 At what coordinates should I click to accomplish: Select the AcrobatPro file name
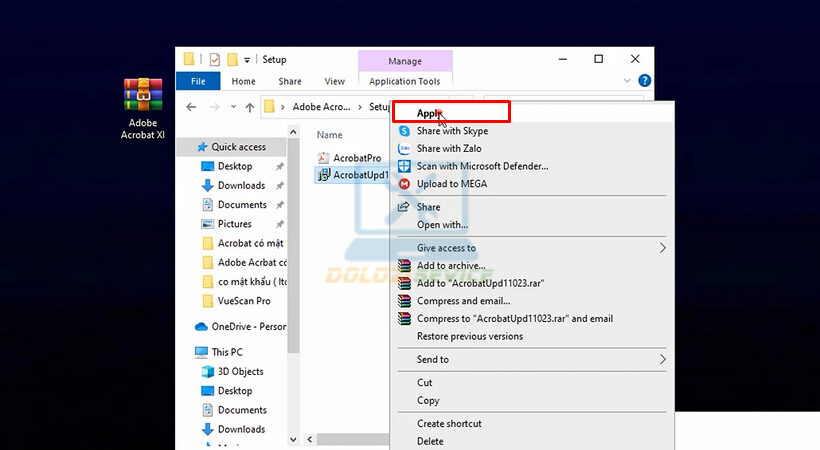357,158
